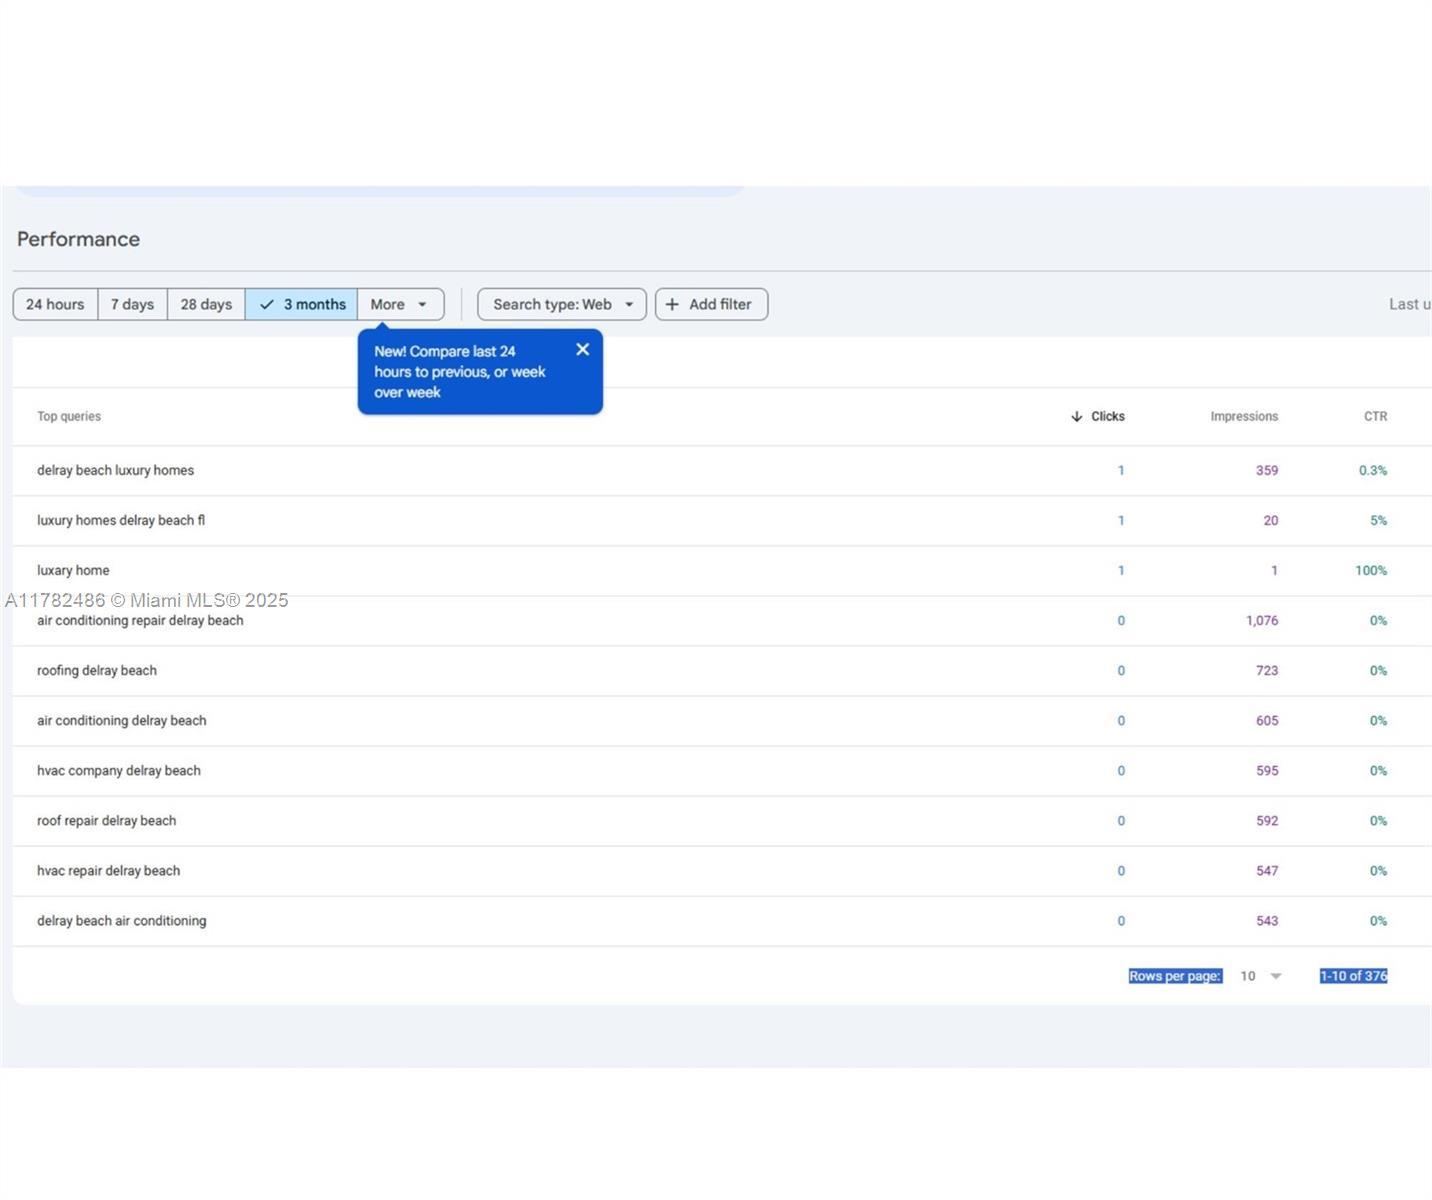This screenshot has height=1200, width=1432.
Task: Select the 24 hours date range
Action: pos(55,305)
